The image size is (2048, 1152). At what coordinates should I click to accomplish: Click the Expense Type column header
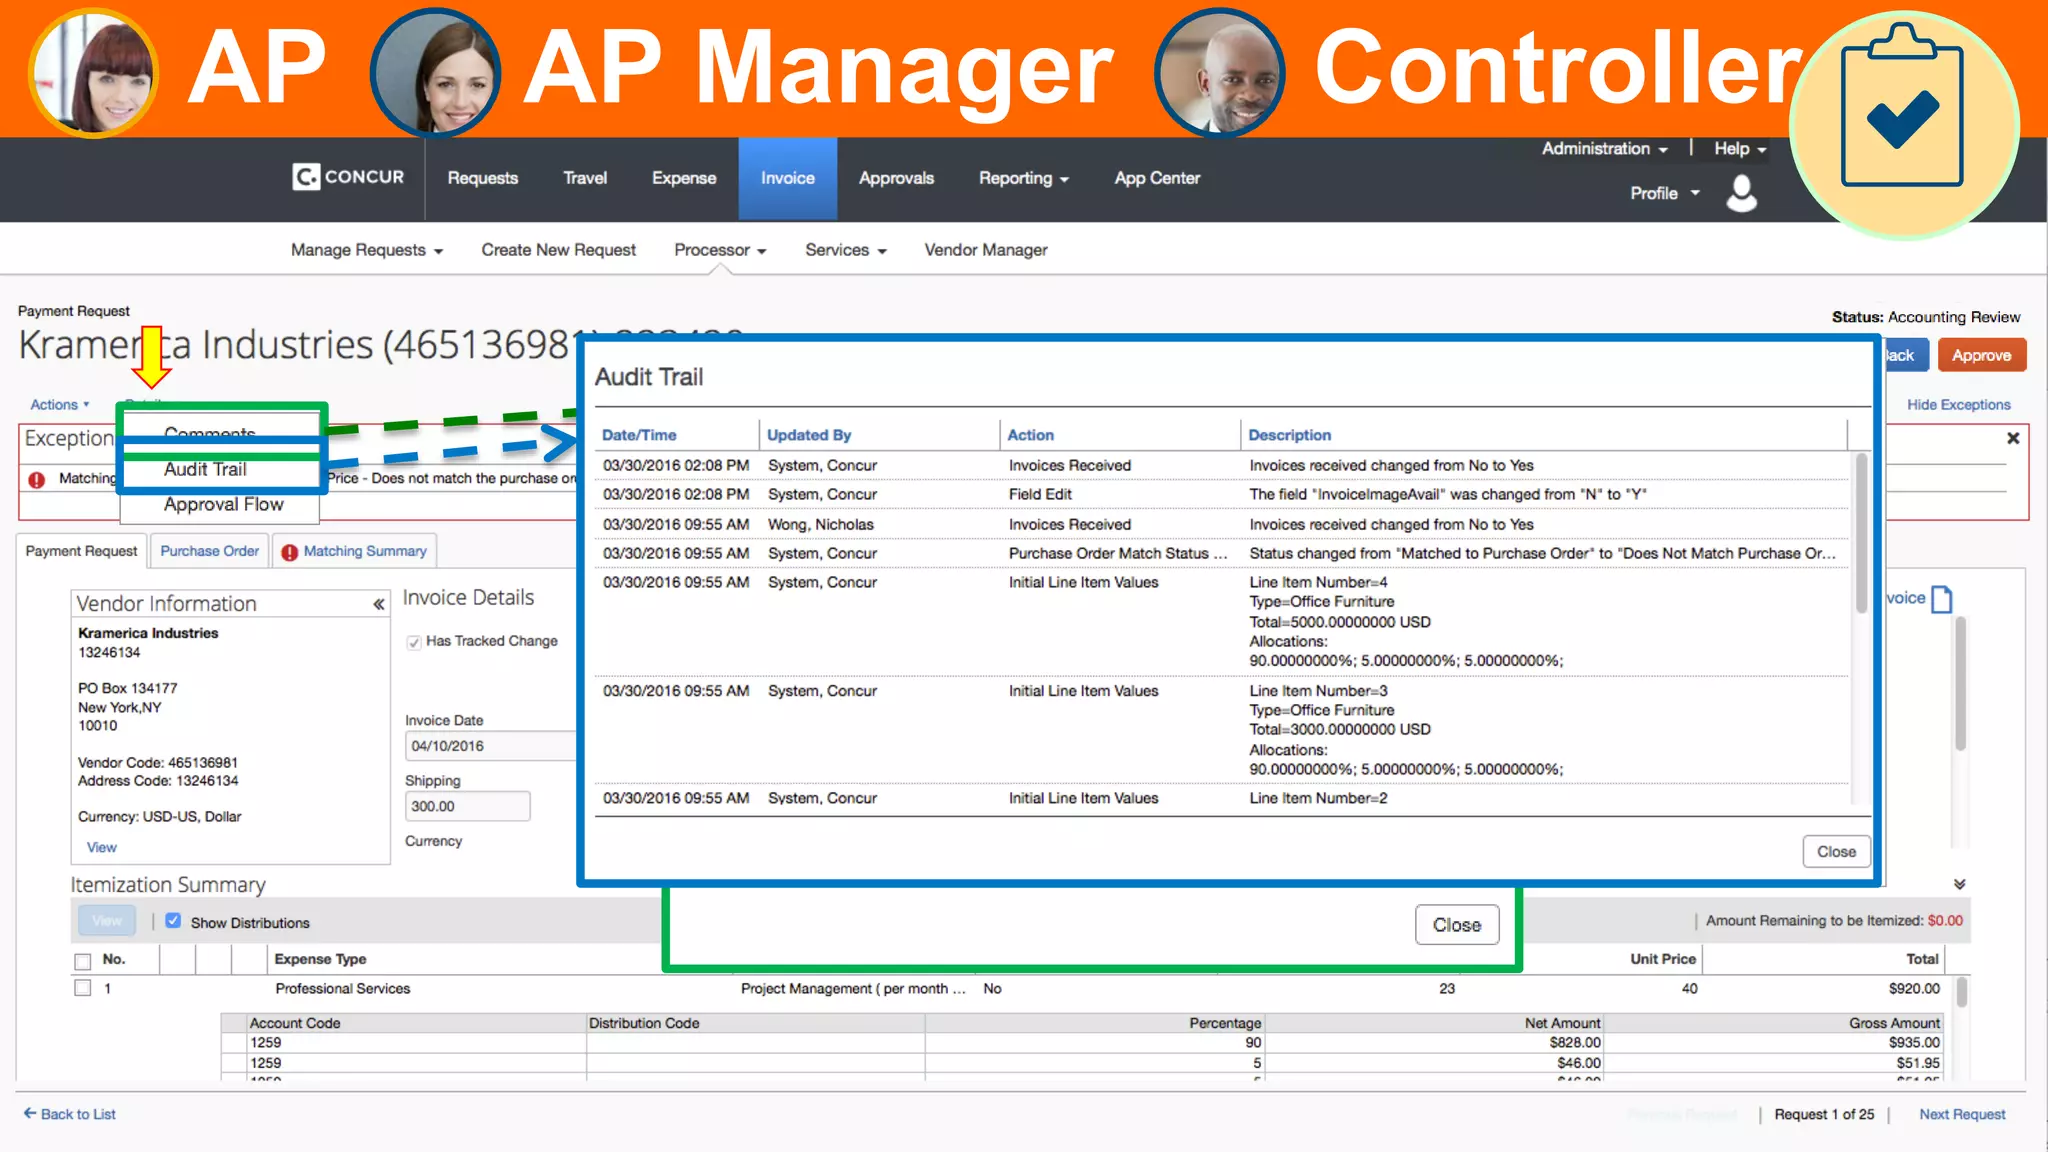tap(320, 958)
